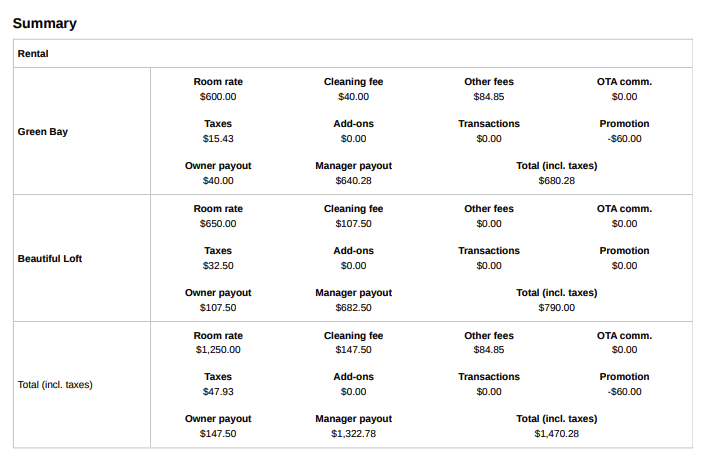Select the total cleaning fee $147.50 value
Screen dimensions: 710x465
tap(353, 350)
